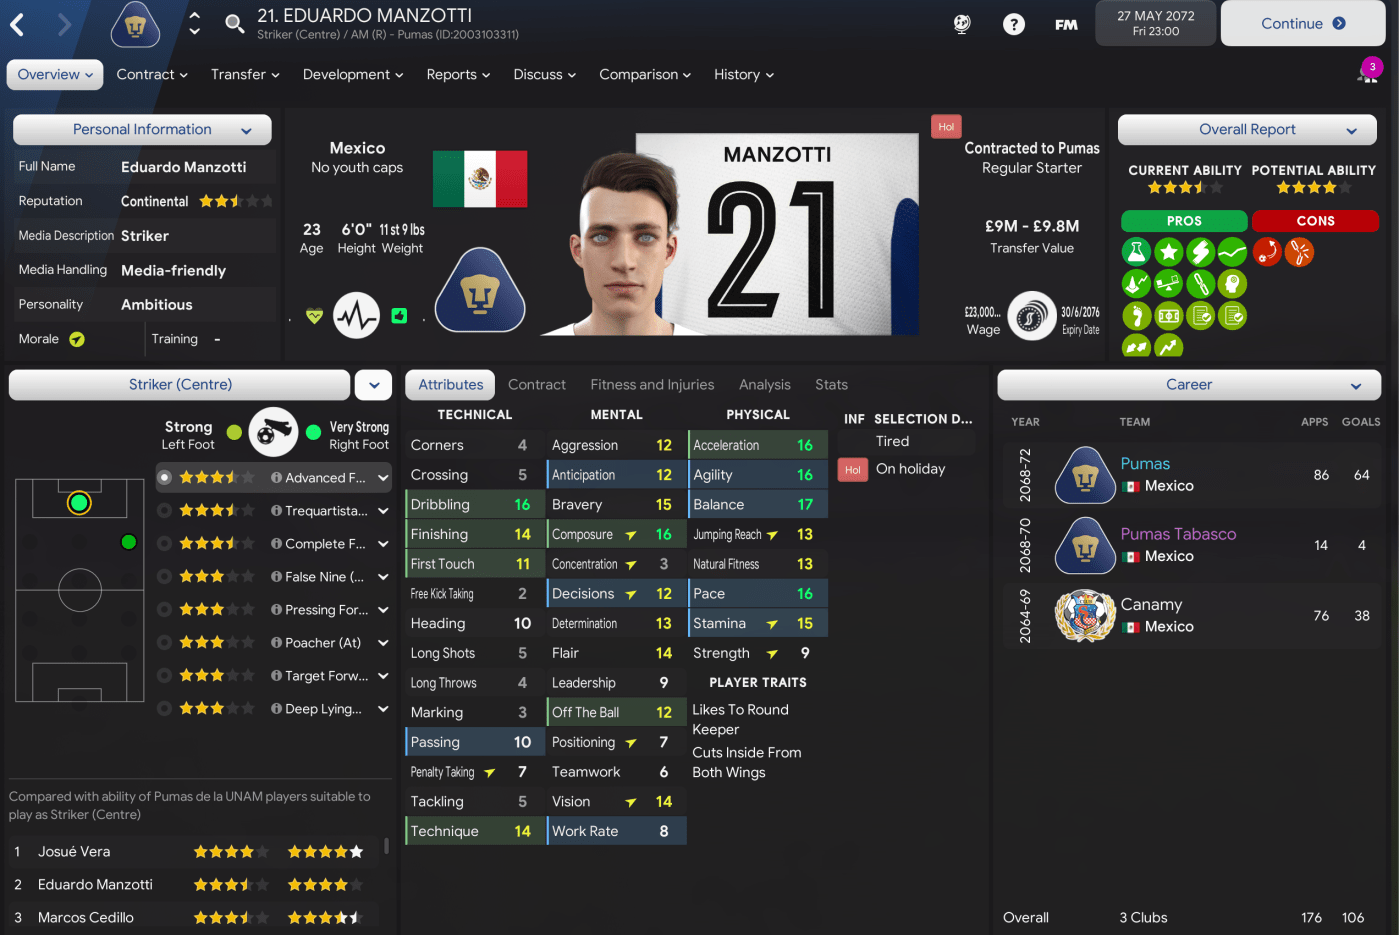Viewport: 1399px width, 935px height.
Task: Switch to the Fitness and Injuries tab
Action: pos(652,385)
